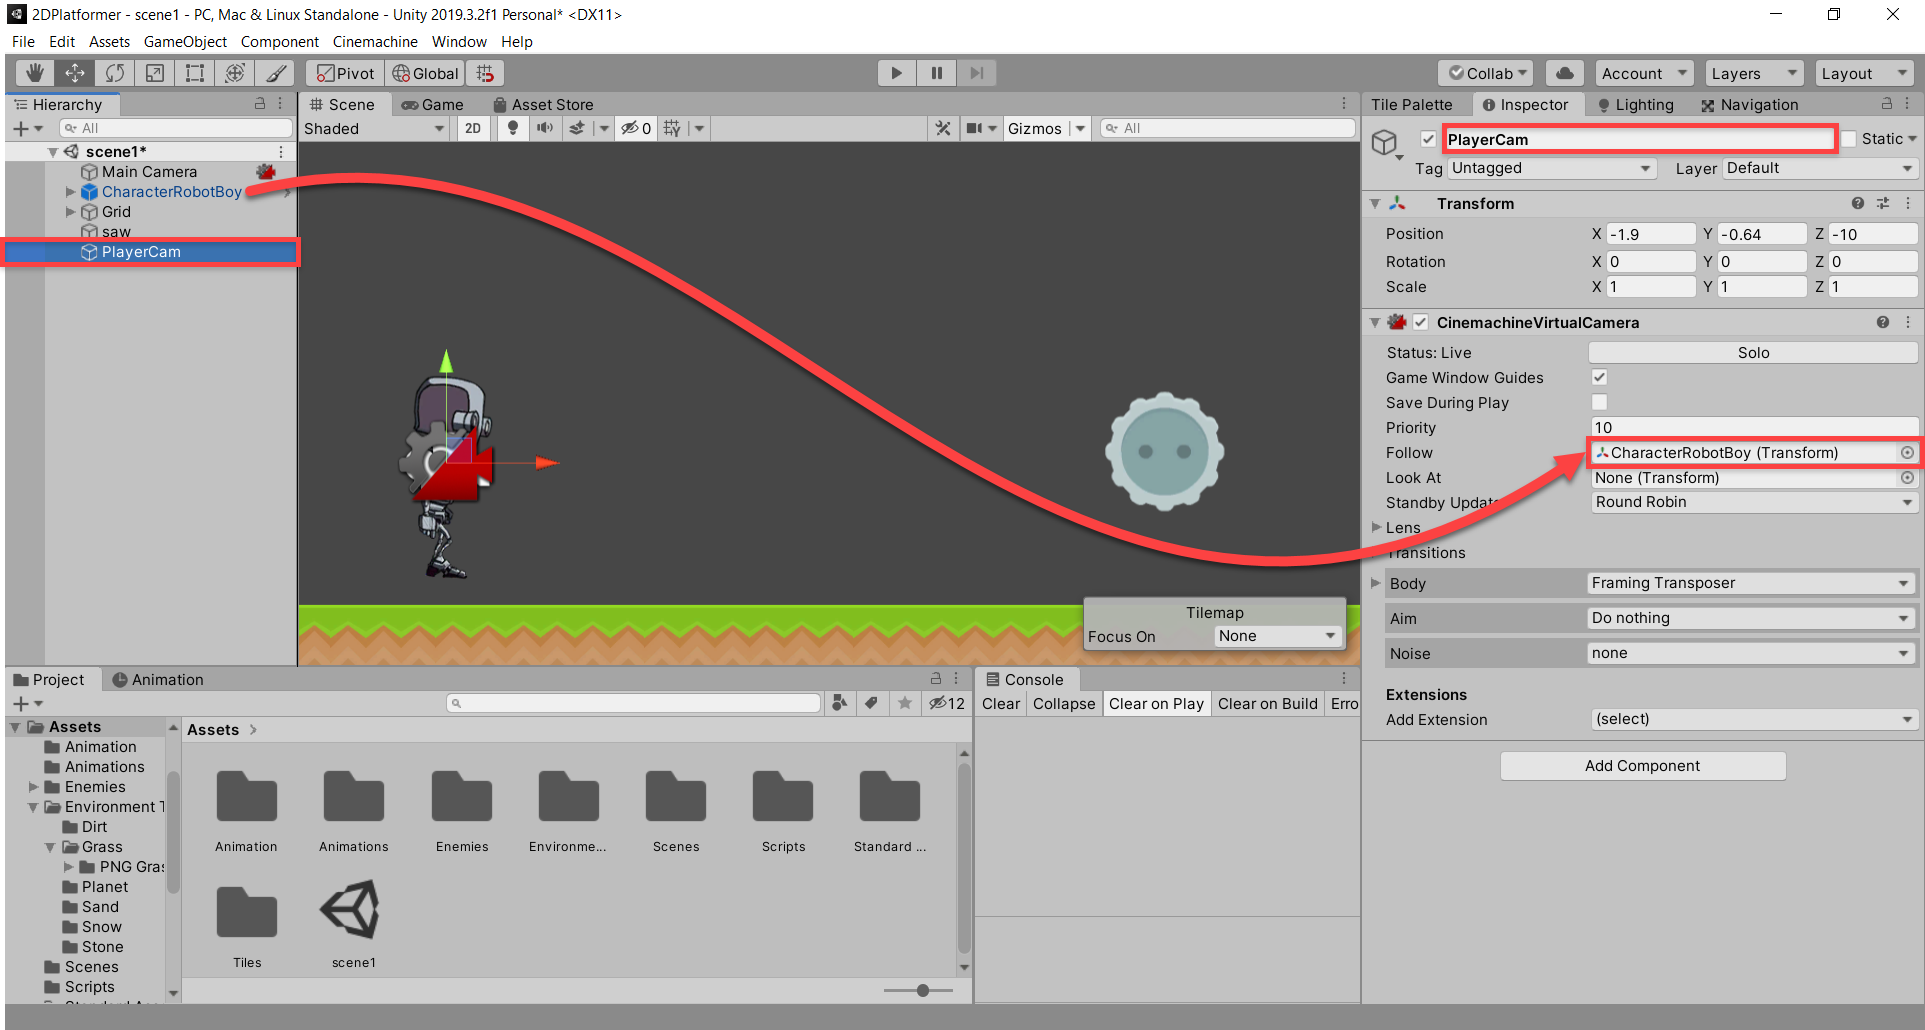This screenshot has height=1030, width=1925.
Task: Toggle scene effects icon
Action: 577,128
